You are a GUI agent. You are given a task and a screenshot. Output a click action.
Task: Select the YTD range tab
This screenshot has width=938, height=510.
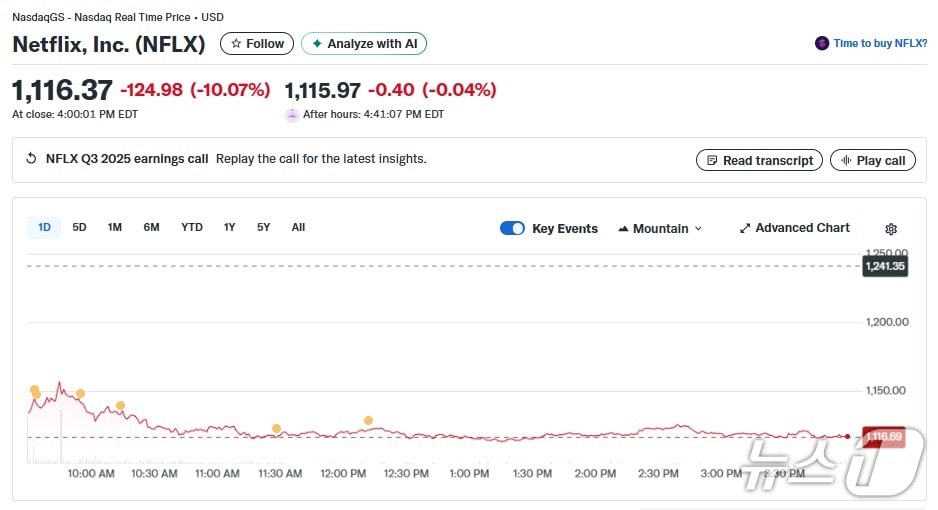pyautogui.click(x=192, y=227)
